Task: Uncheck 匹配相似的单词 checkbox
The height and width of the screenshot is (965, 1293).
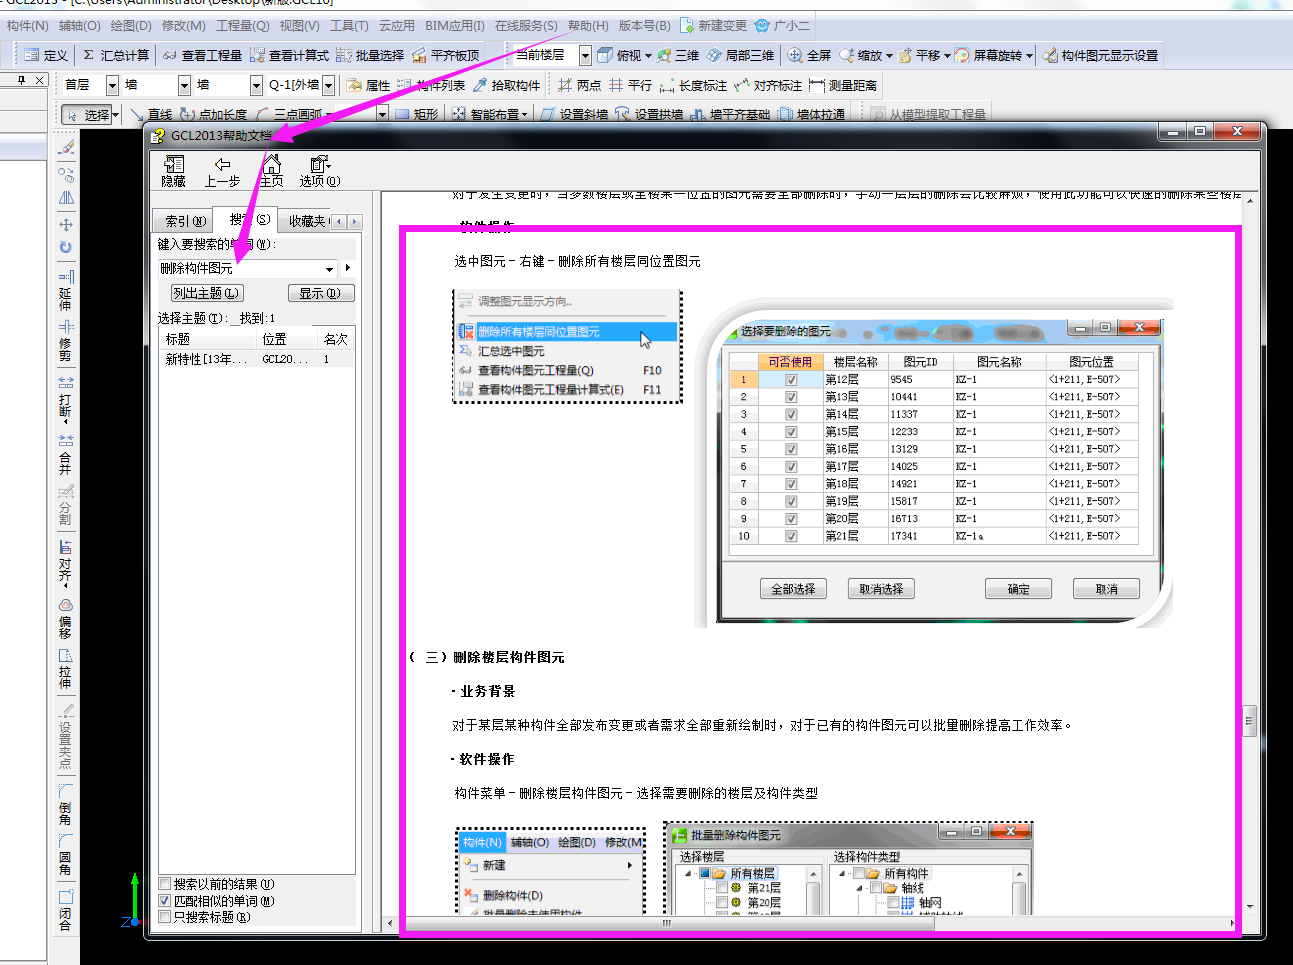Action: tap(165, 901)
